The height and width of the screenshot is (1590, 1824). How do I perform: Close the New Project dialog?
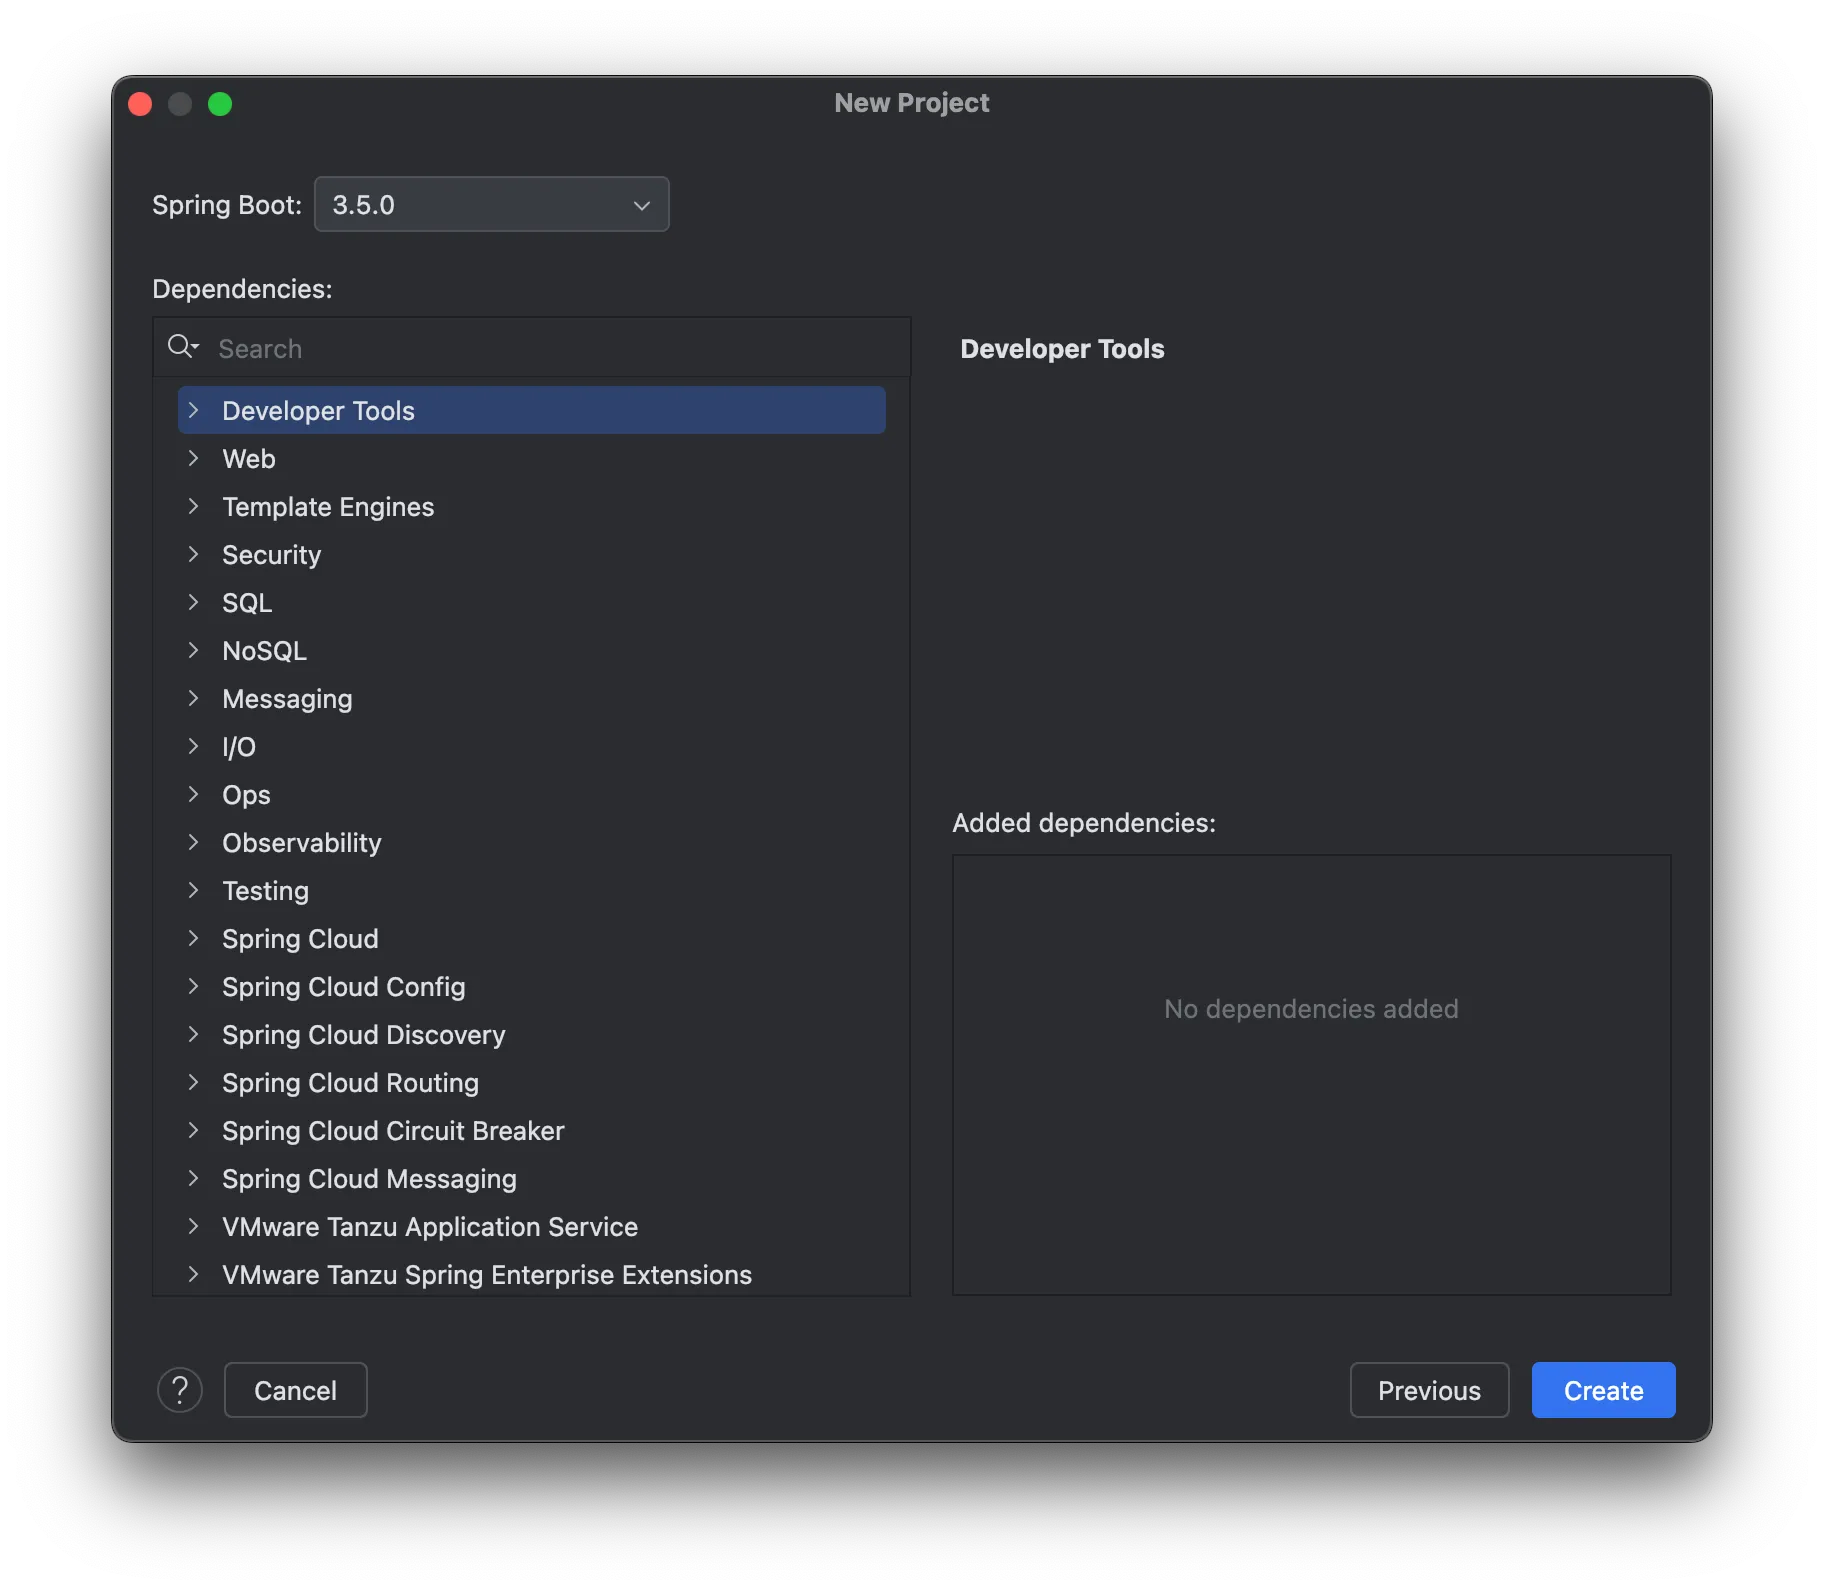pos(140,104)
